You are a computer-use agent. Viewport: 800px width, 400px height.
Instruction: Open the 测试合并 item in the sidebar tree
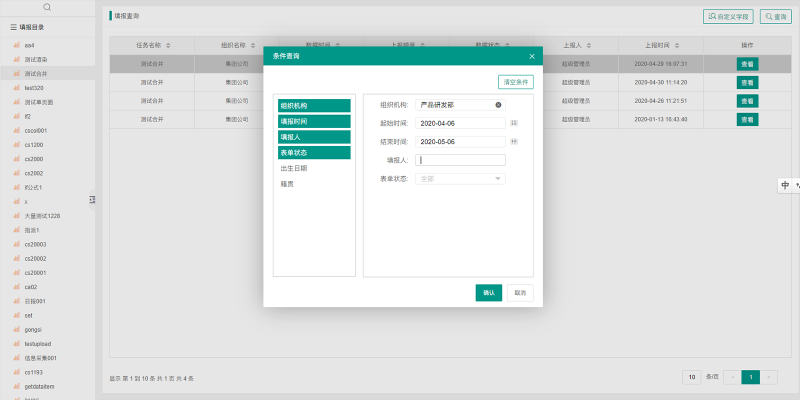tap(36, 73)
